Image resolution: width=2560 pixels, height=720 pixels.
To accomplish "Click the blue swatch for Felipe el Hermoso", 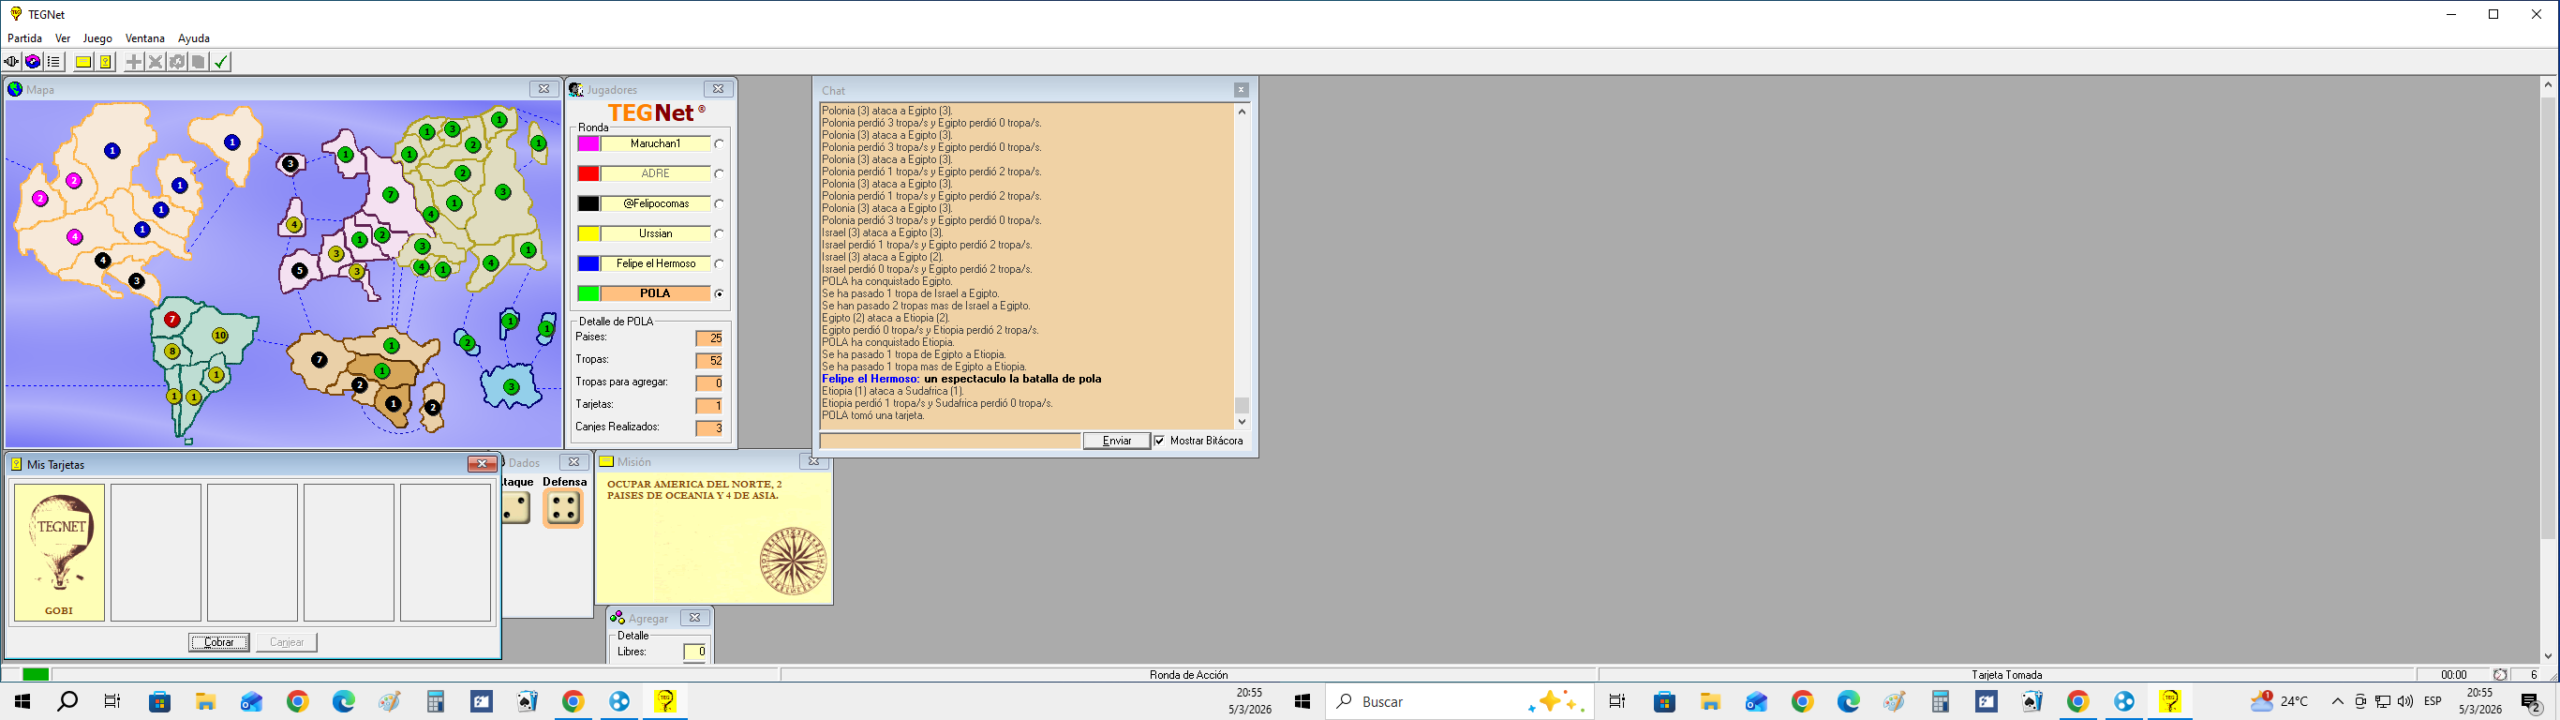I will [x=589, y=264].
